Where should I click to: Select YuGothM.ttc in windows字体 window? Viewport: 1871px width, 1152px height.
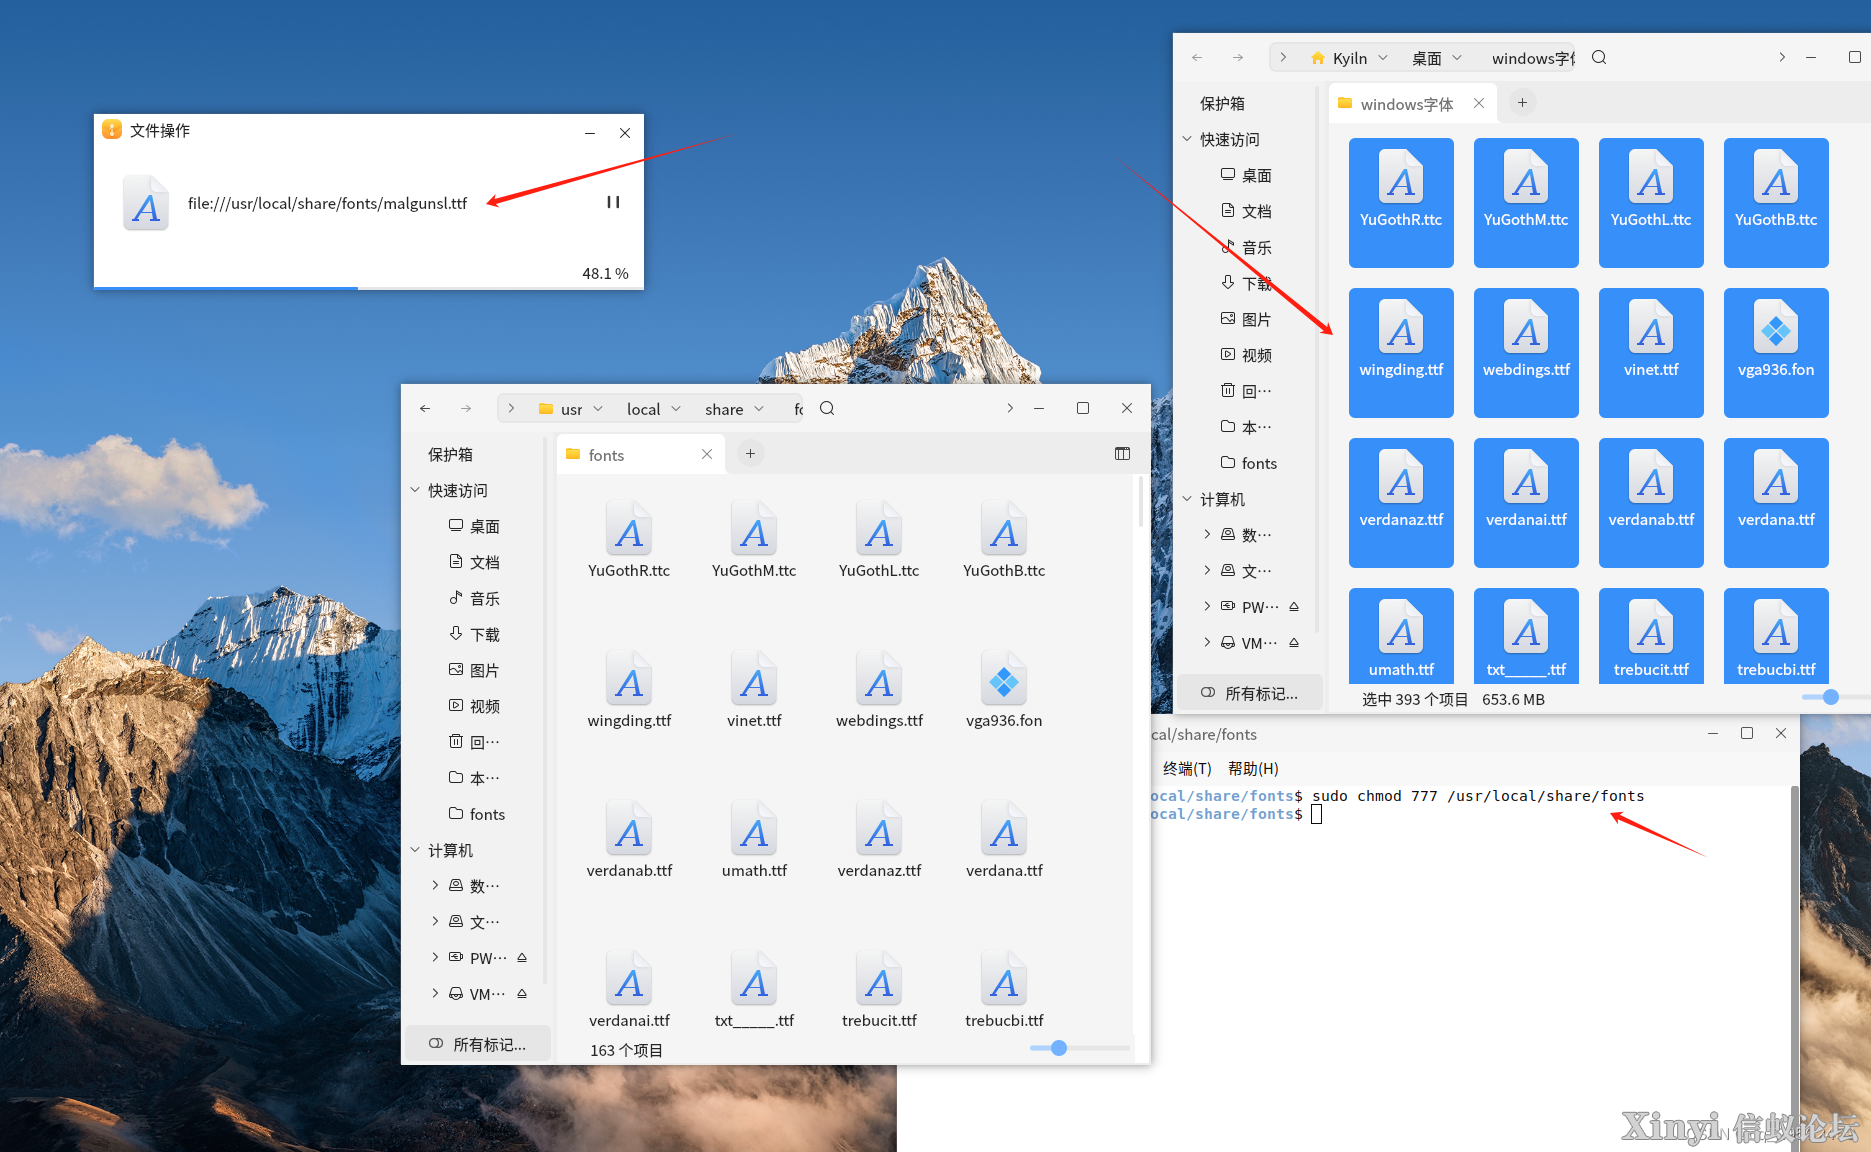click(x=1526, y=203)
